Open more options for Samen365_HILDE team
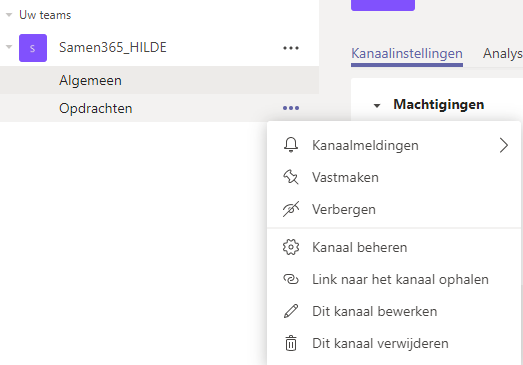 pyautogui.click(x=291, y=48)
